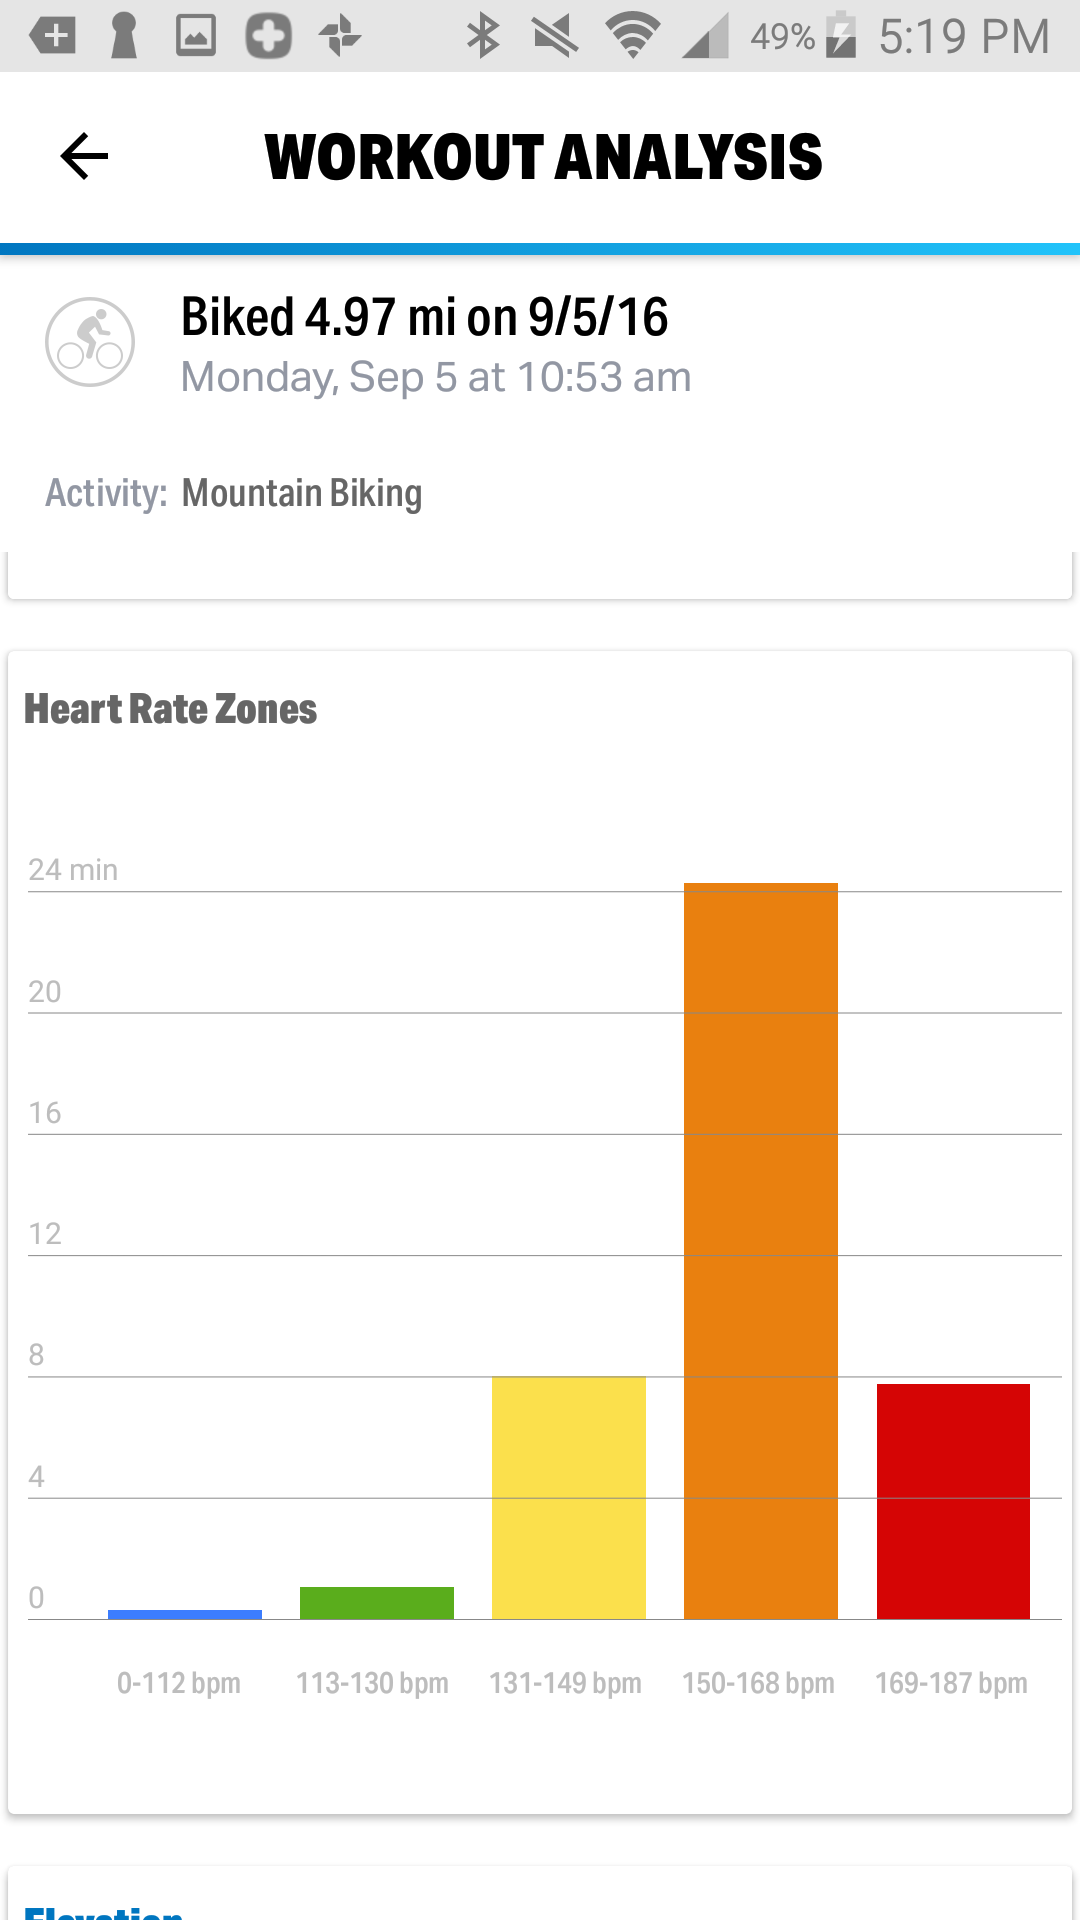Tap the muted sound status icon
The height and width of the screenshot is (1920, 1080).
[x=556, y=36]
